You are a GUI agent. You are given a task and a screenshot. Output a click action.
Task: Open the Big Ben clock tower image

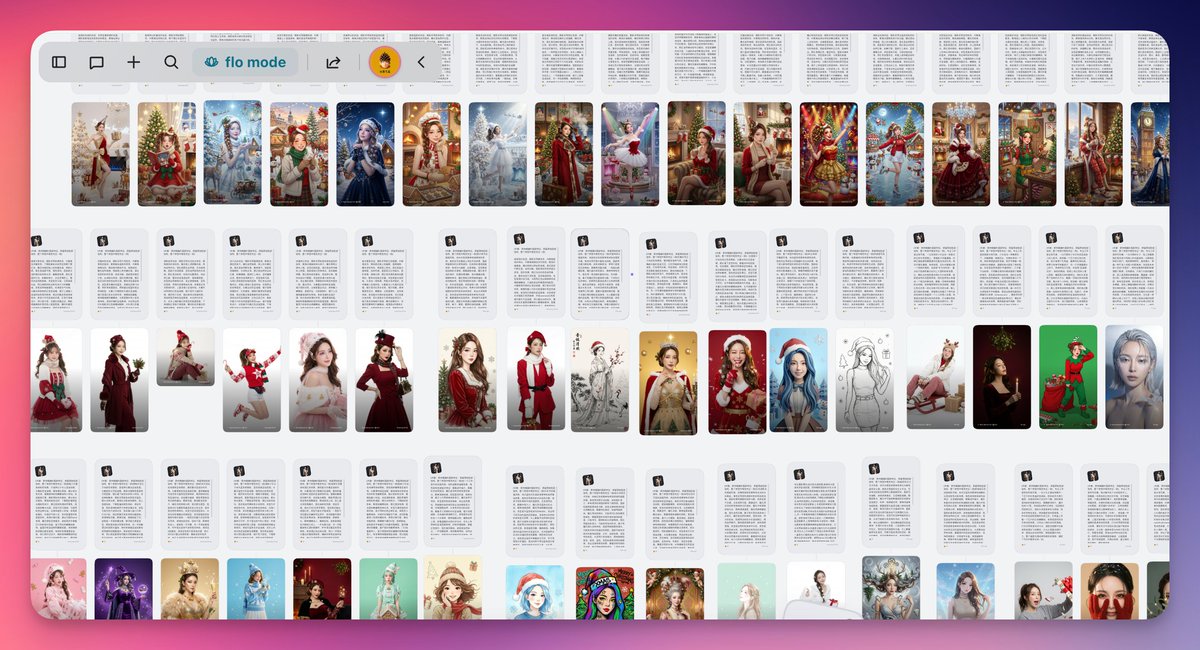pyautogui.click(x=1149, y=153)
